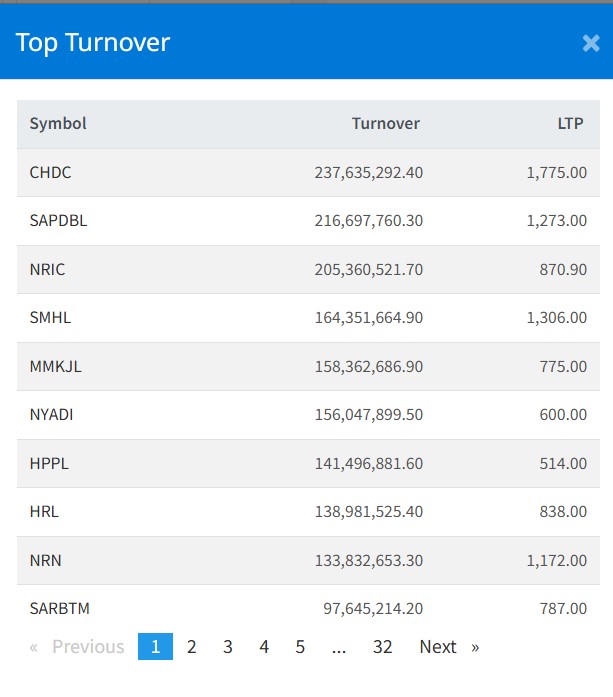The width and height of the screenshot is (613, 697).
Task: Click the HRL symbol
Action: click(x=44, y=512)
